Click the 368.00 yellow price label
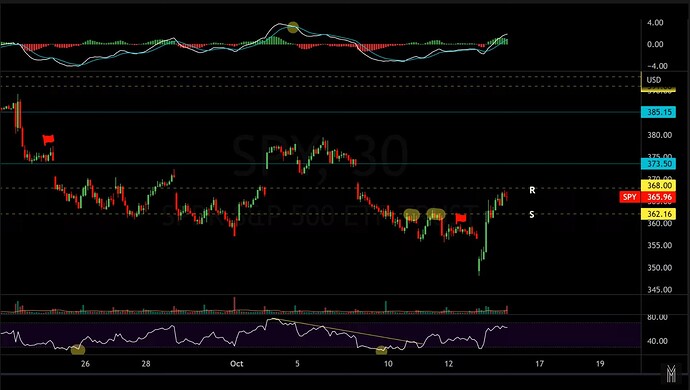This screenshot has height=390, width=690. 659,185
